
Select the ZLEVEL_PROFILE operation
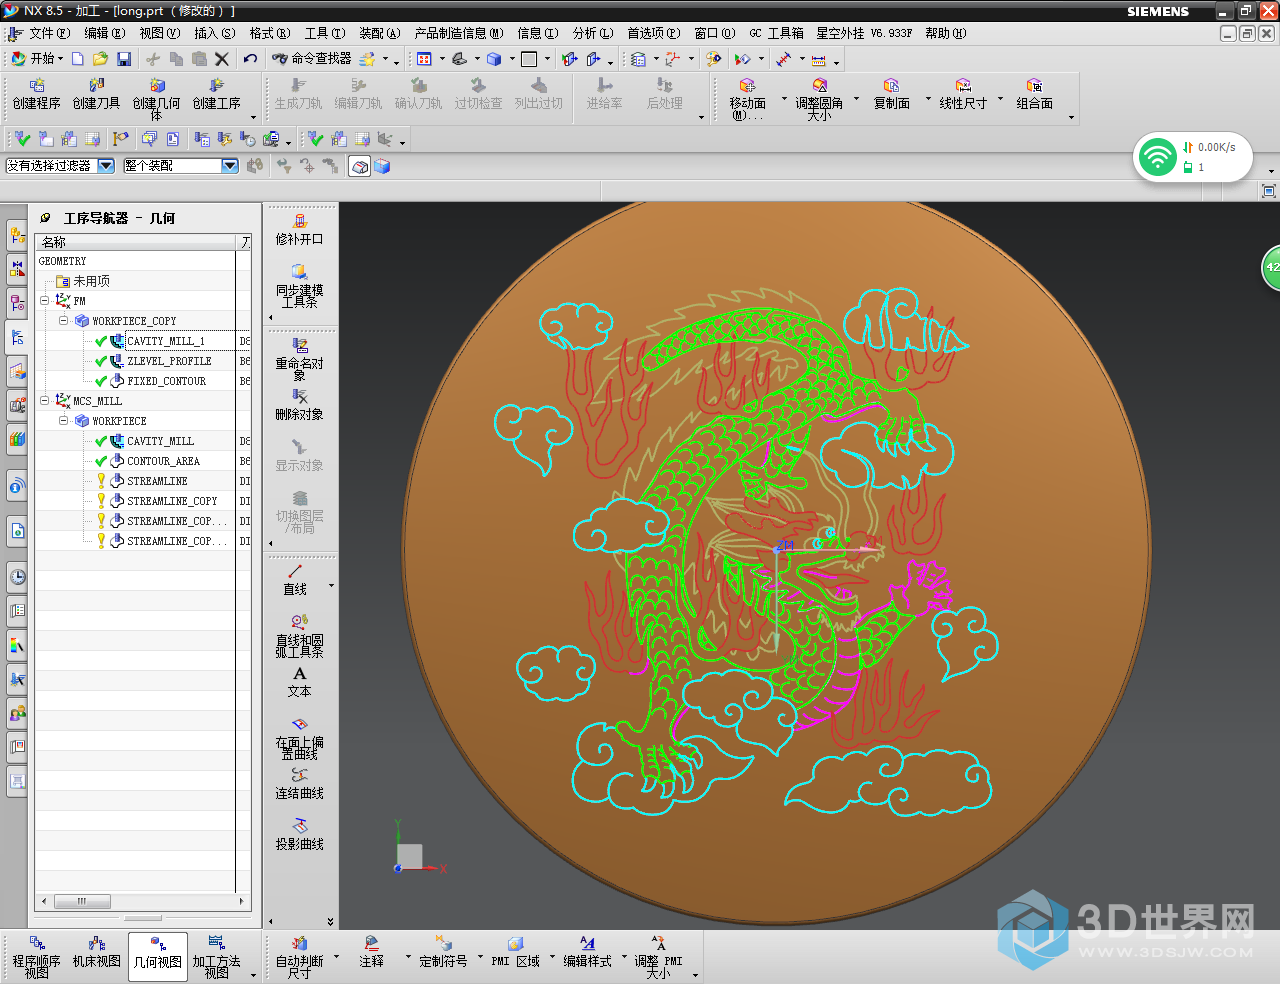pos(169,361)
